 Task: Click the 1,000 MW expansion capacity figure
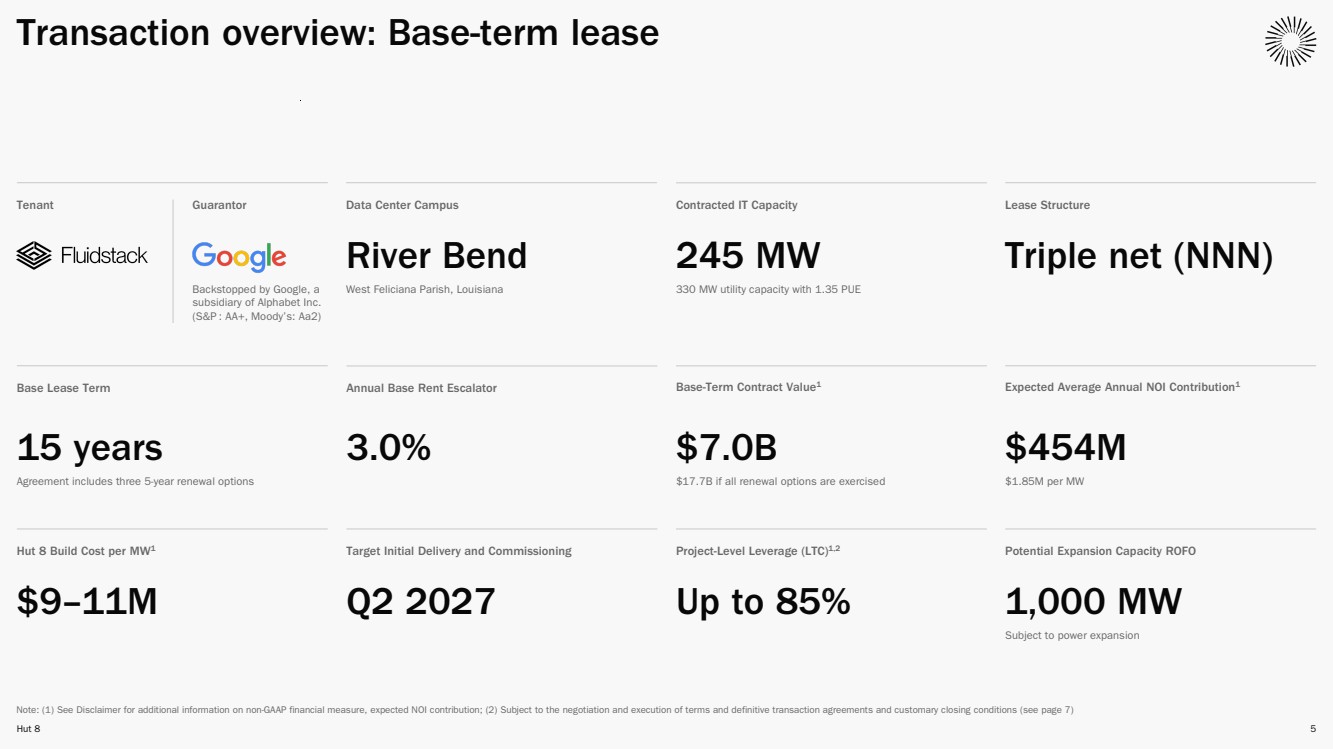pyautogui.click(x=1093, y=602)
